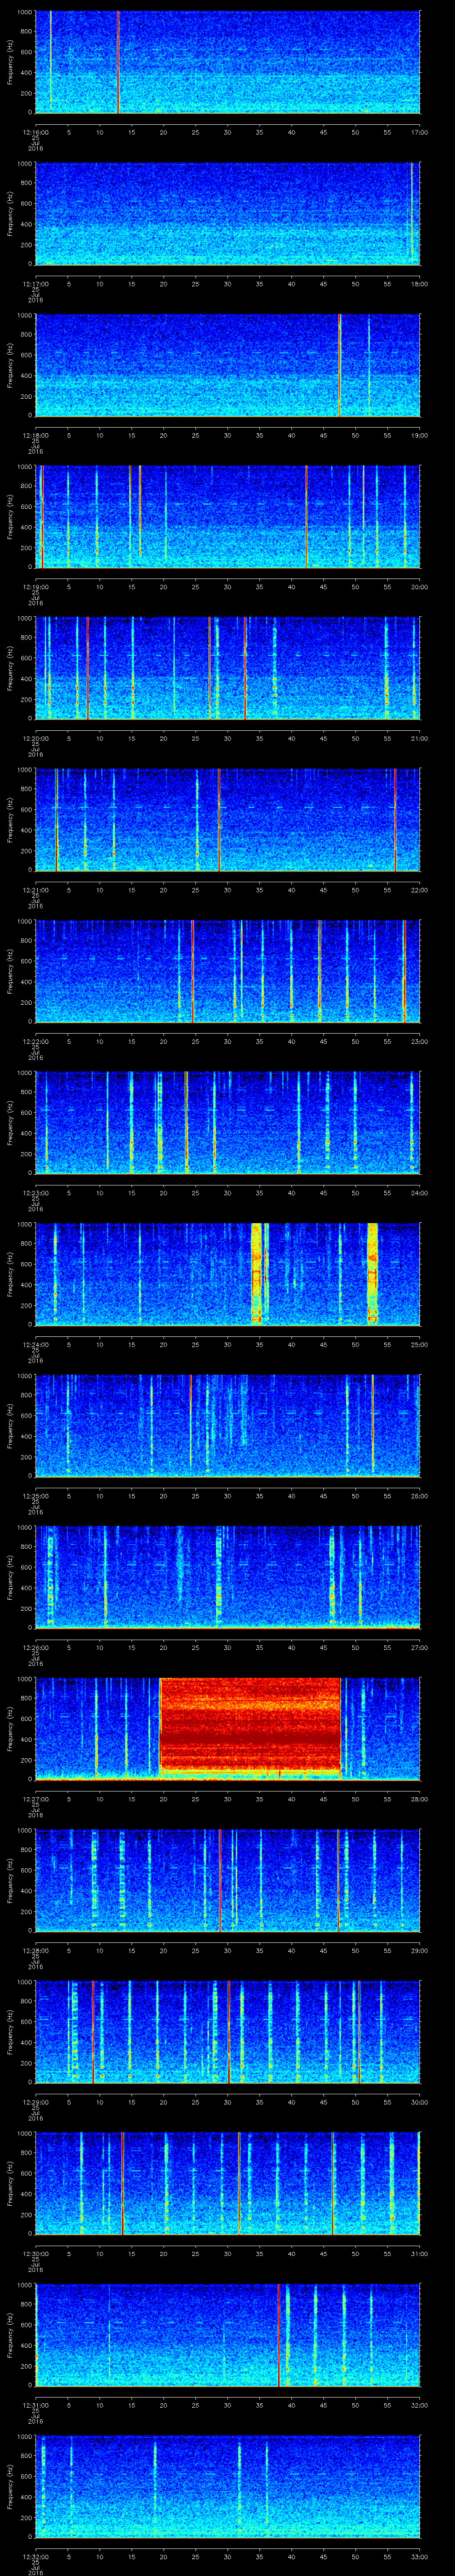Click the 12:26:00 start time label

point(36,1648)
